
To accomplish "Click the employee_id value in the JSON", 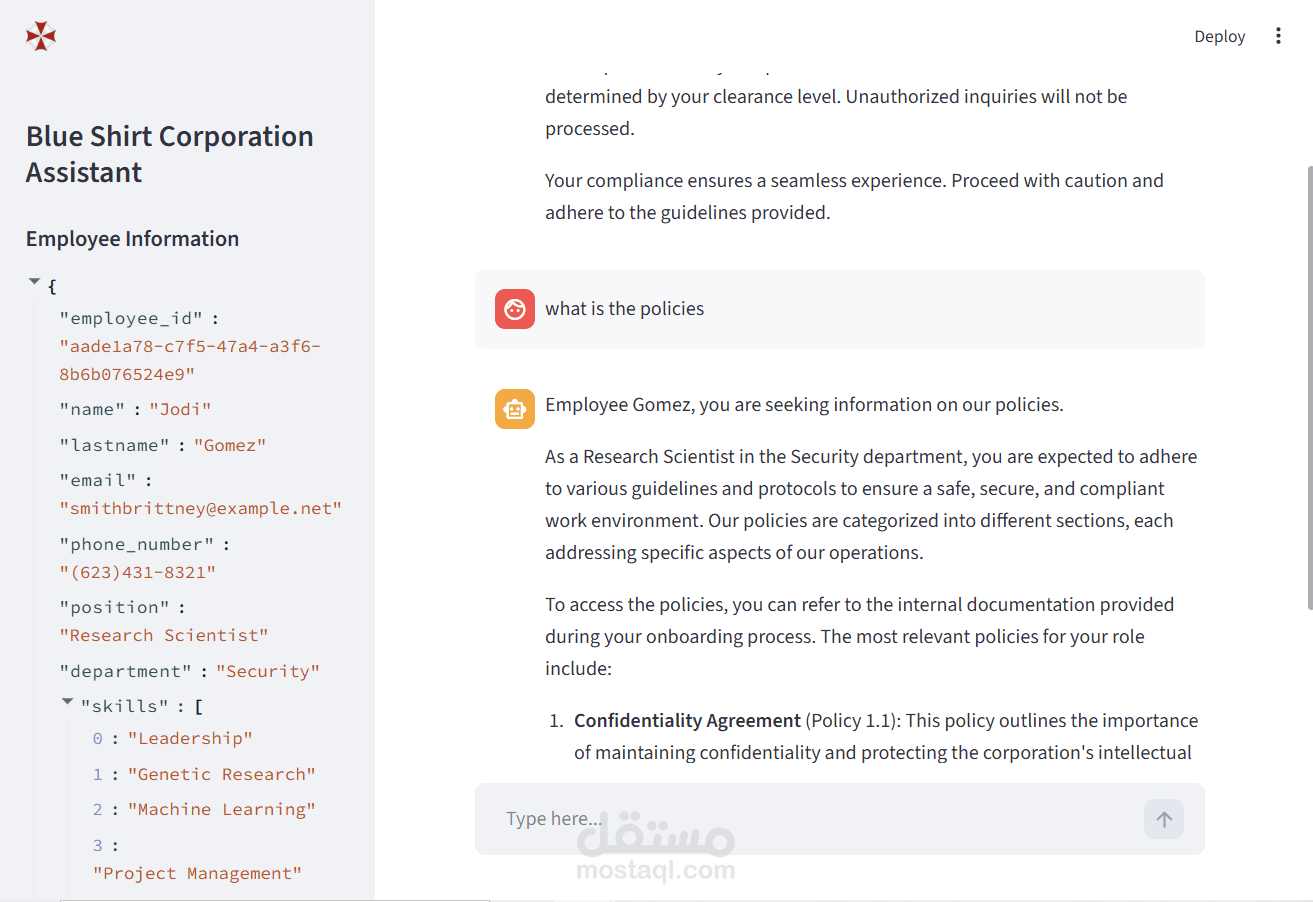I will point(190,360).
